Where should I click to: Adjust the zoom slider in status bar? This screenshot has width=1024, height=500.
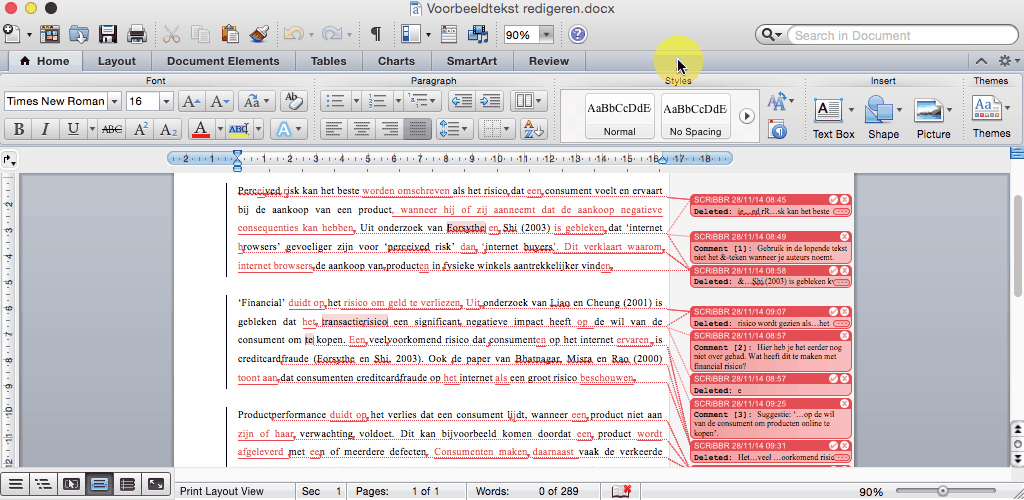point(942,491)
